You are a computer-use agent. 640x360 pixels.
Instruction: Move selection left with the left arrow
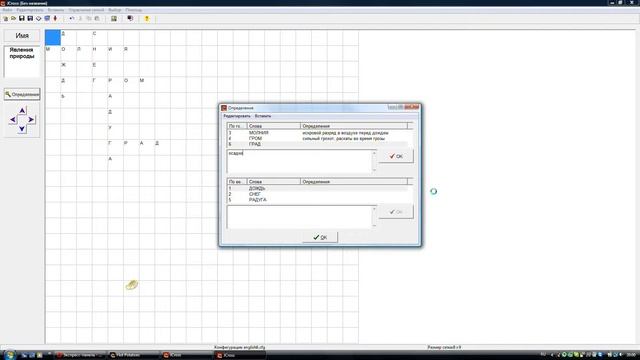coord(13,120)
